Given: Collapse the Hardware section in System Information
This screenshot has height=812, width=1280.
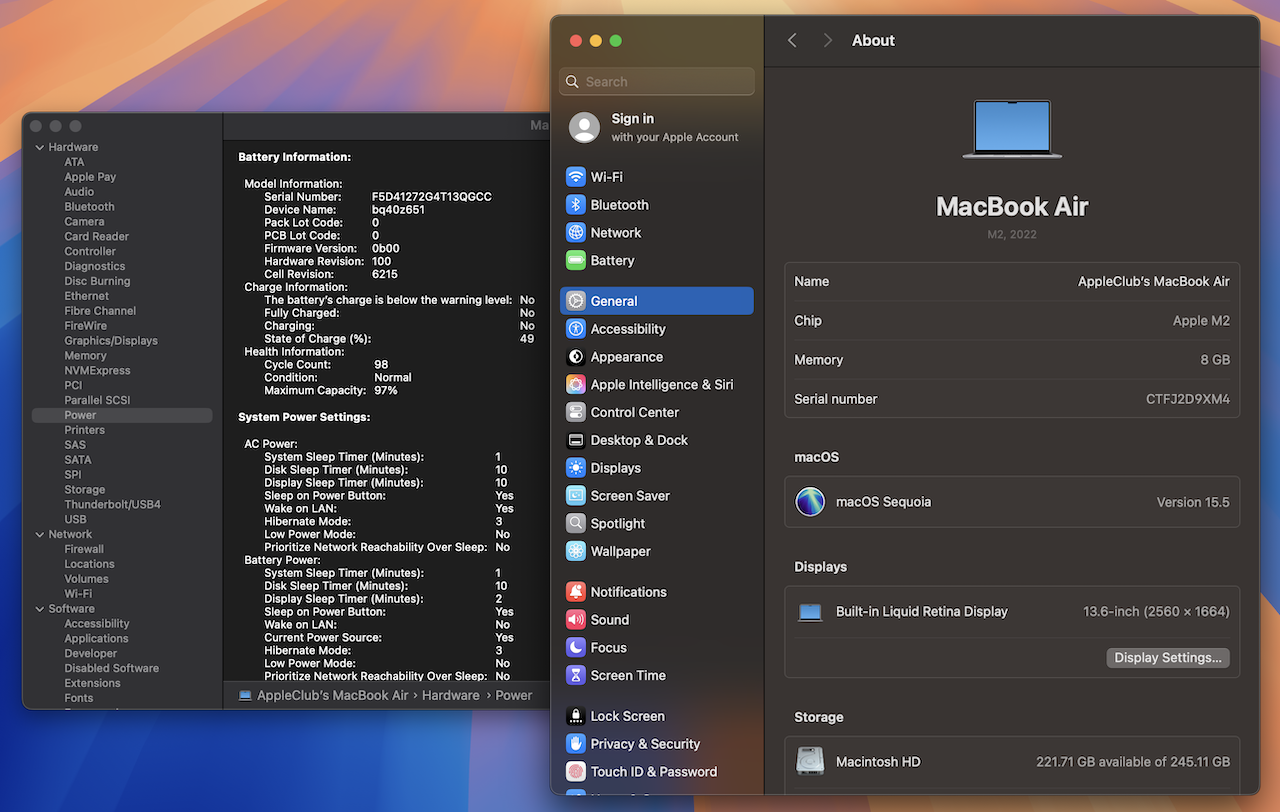Looking at the screenshot, I should [40, 147].
